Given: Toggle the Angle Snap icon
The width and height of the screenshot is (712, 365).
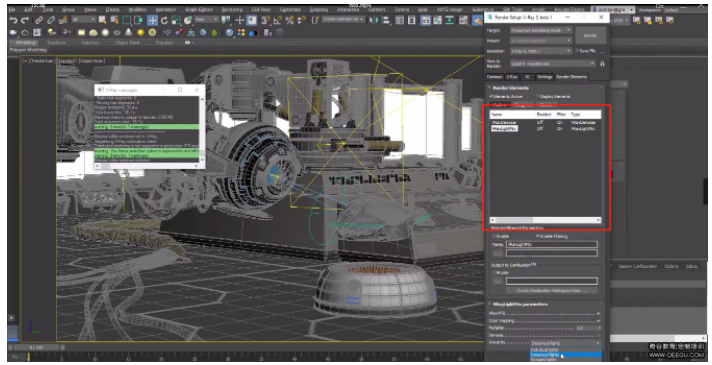Looking at the screenshot, I should [x=278, y=20].
